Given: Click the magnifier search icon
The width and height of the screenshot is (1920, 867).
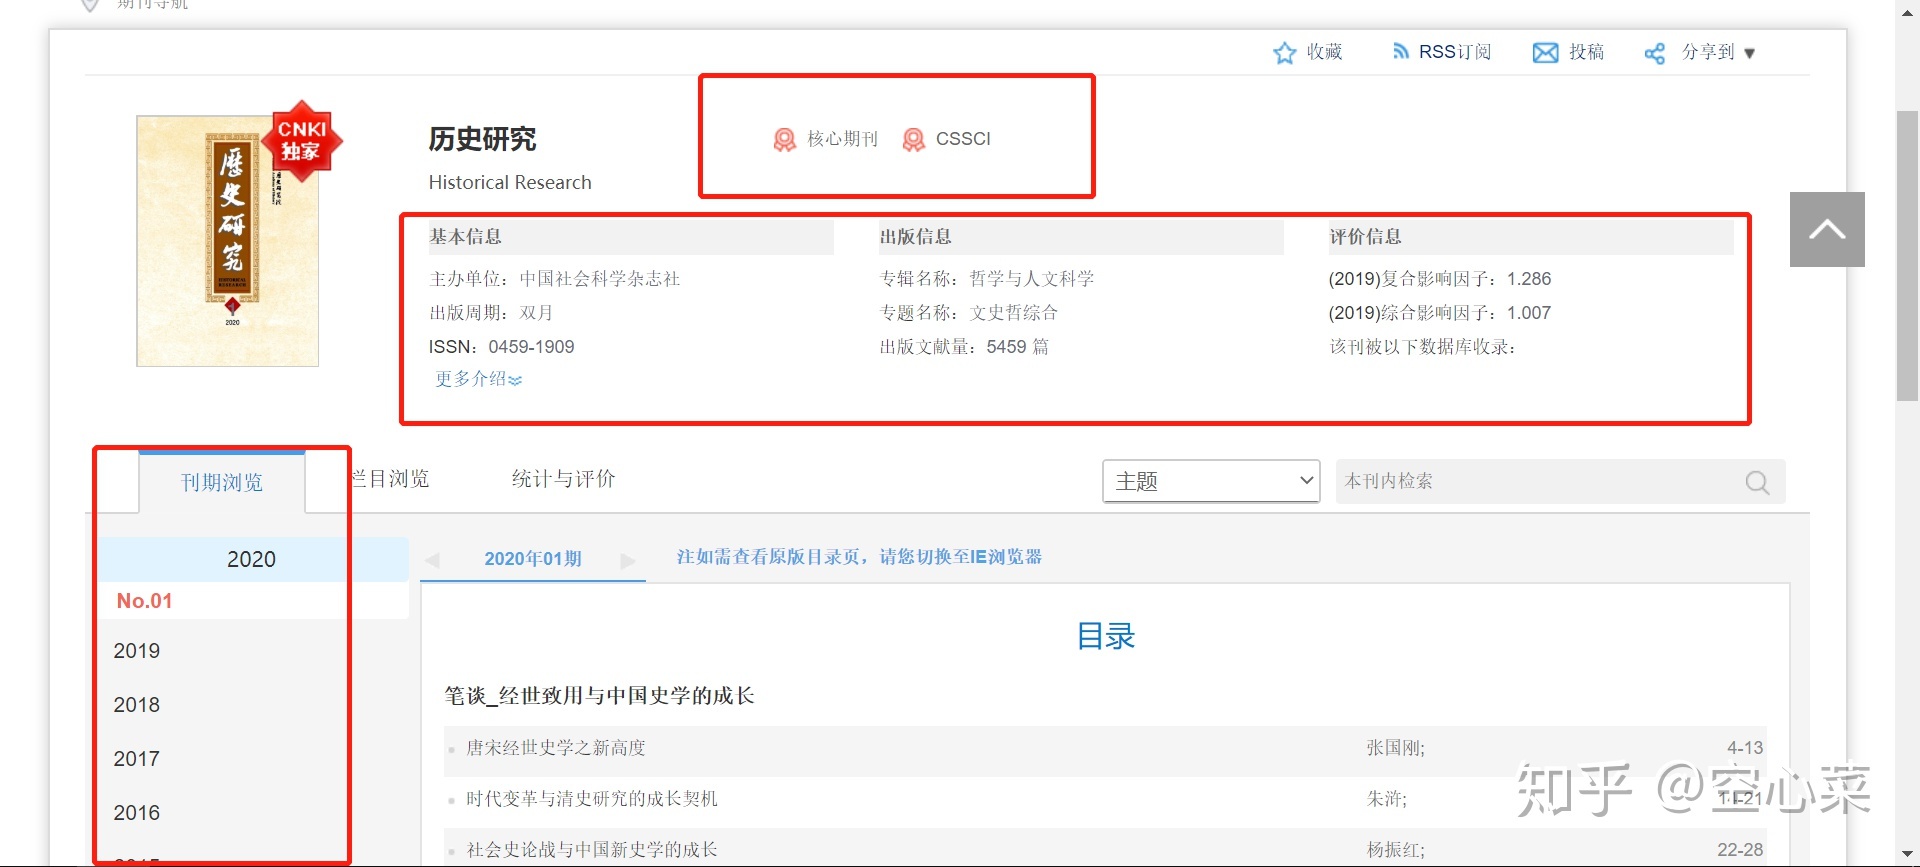Looking at the screenshot, I should tap(1757, 483).
